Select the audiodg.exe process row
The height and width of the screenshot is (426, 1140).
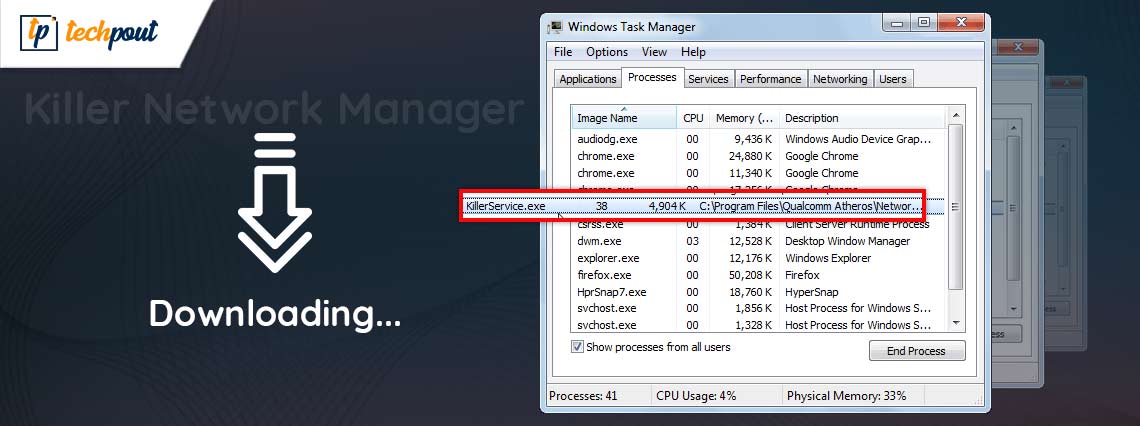point(758,139)
